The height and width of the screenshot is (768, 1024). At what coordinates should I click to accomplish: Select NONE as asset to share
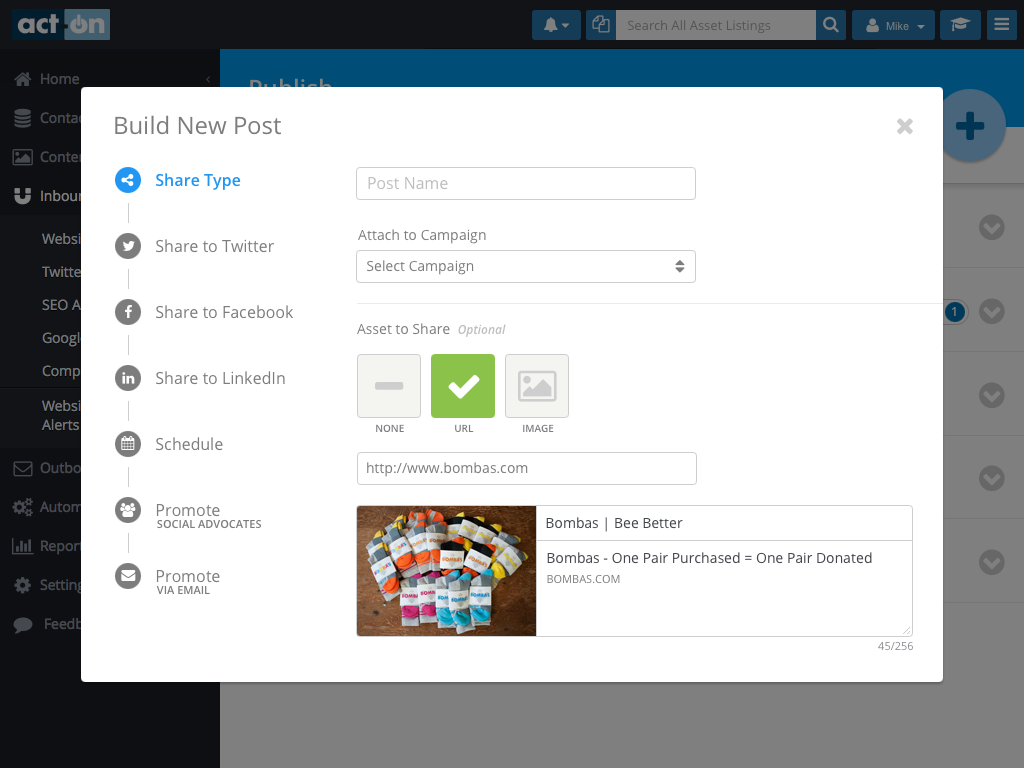(389, 386)
